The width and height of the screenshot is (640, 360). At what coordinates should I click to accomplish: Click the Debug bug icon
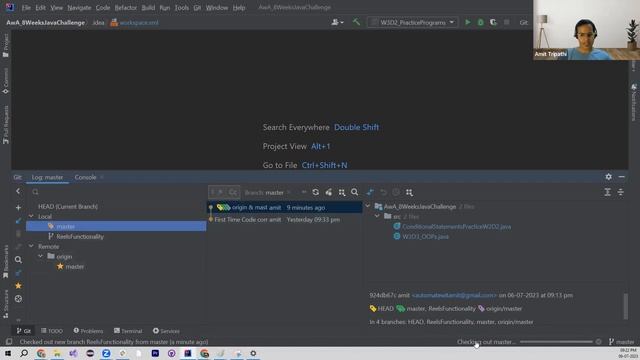(480, 22)
